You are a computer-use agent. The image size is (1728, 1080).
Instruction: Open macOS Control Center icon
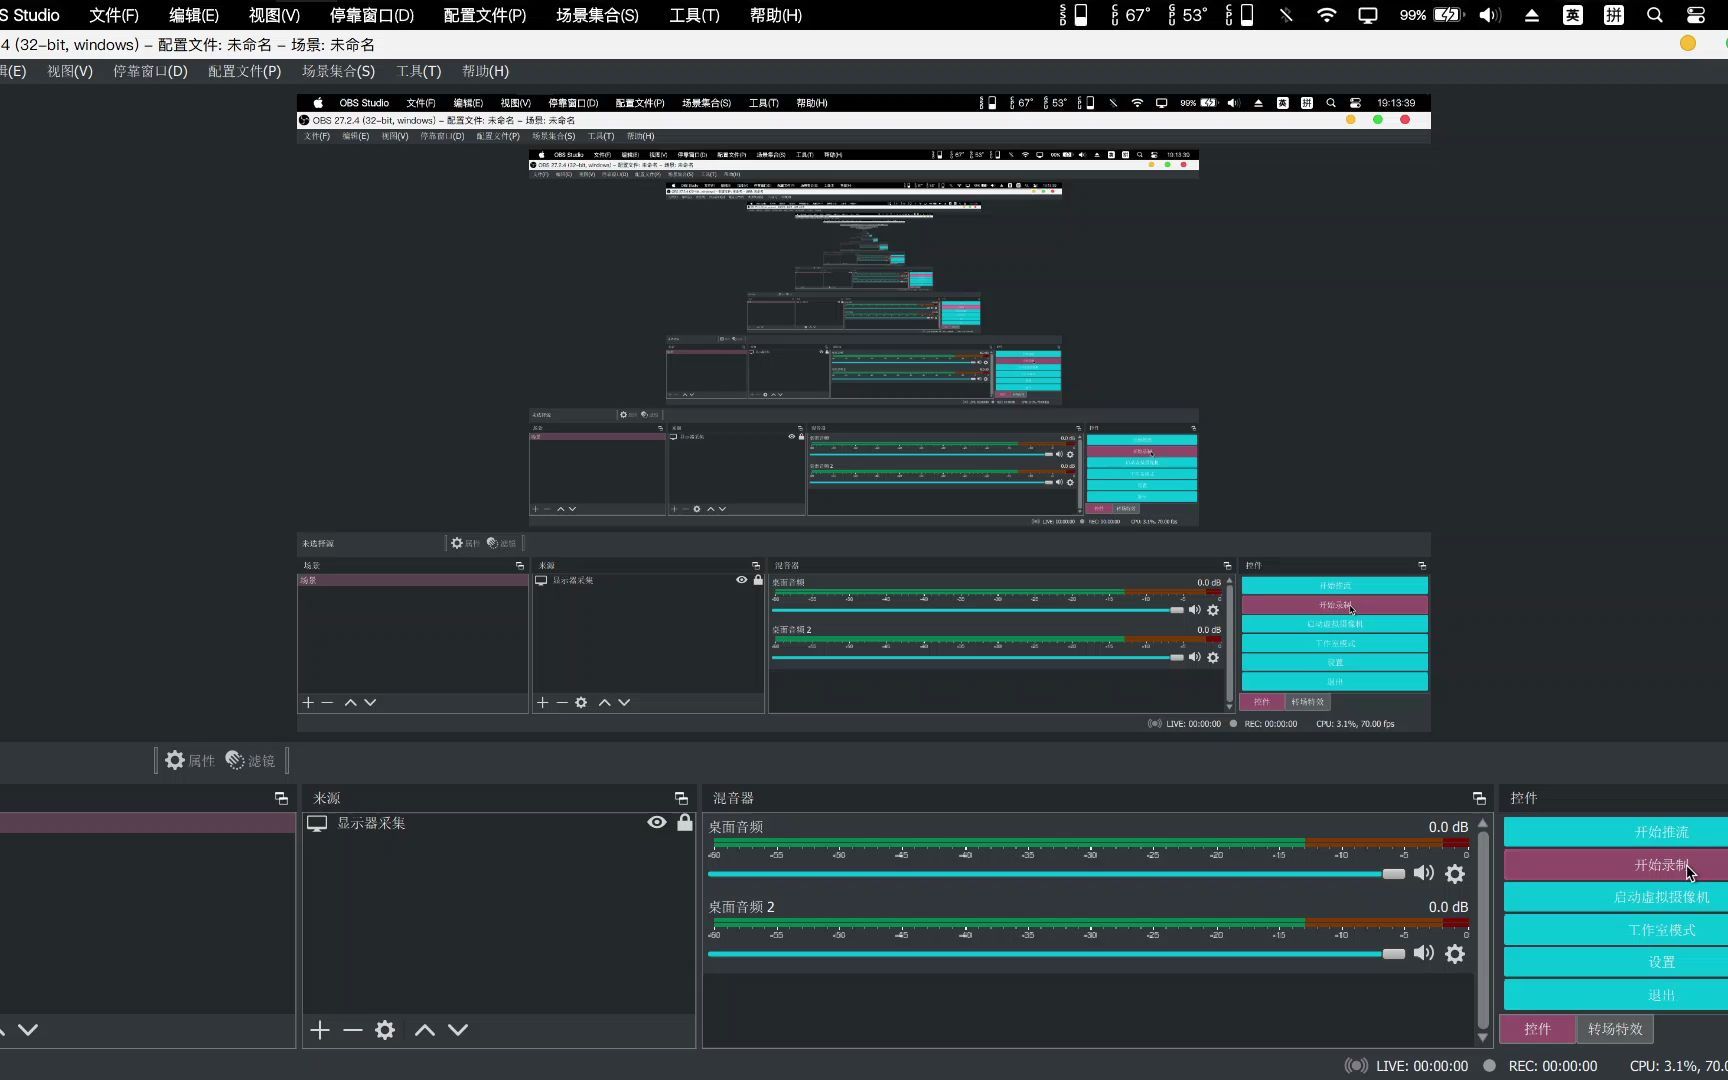point(1696,15)
